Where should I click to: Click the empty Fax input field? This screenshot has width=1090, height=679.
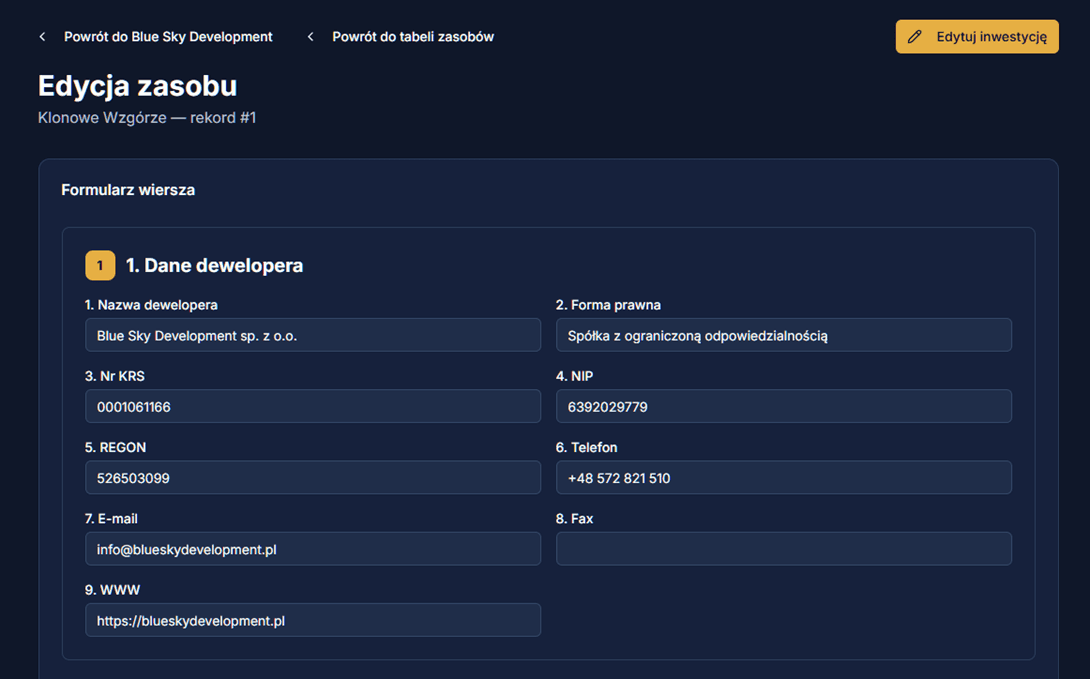point(783,549)
